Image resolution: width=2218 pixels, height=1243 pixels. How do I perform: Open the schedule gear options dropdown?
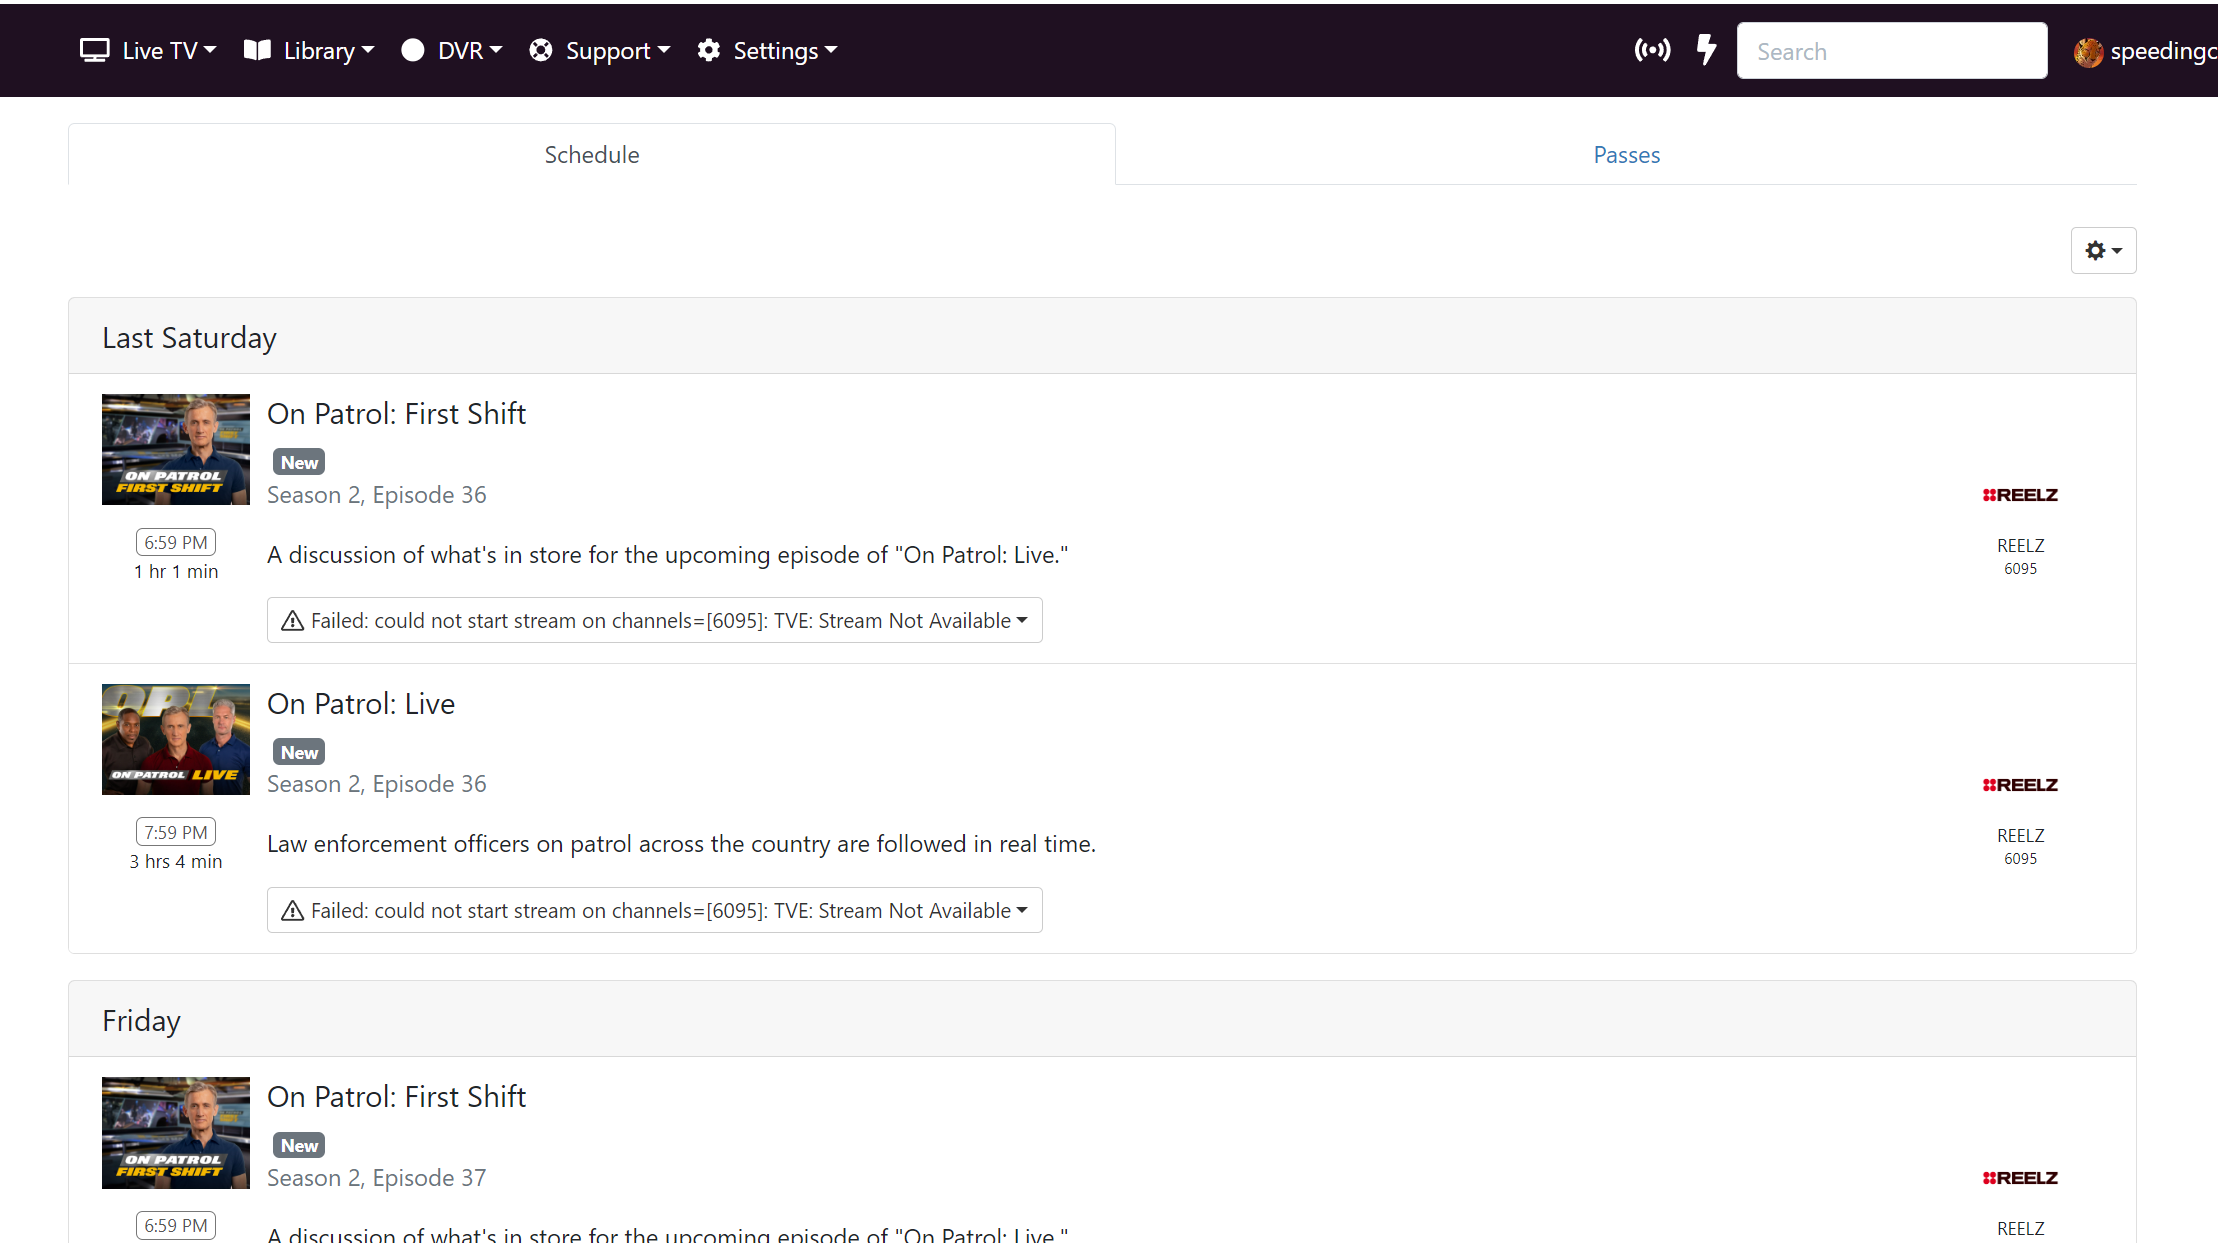tap(2103, 250)
